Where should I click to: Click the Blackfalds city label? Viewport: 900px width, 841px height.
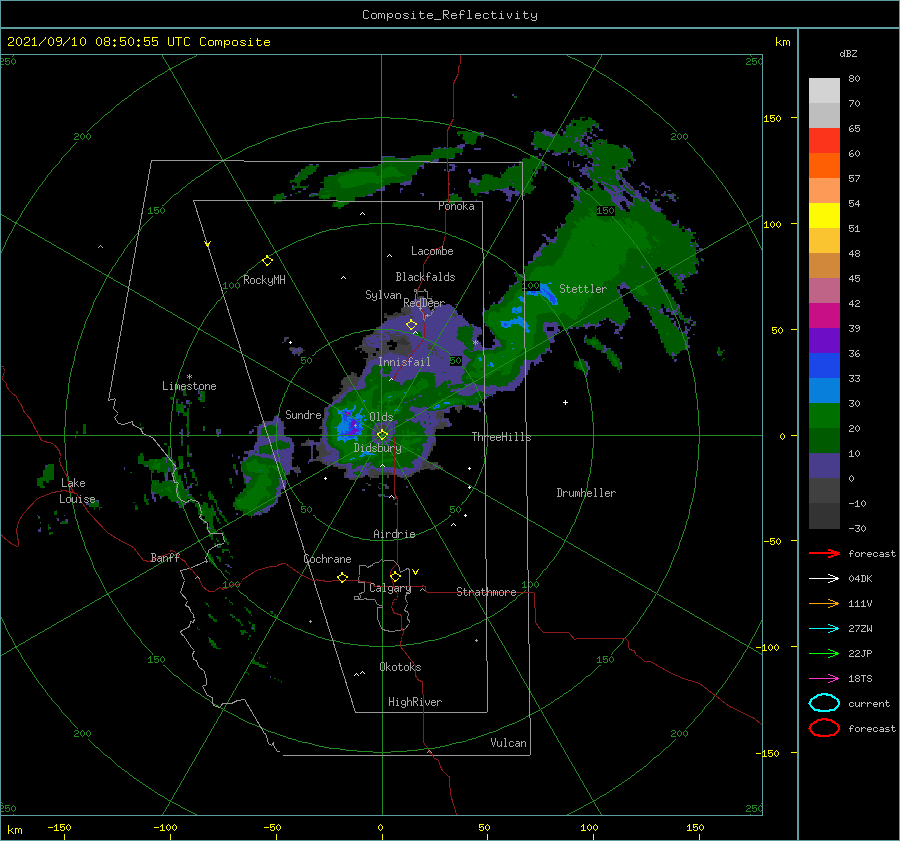point(425,277)
